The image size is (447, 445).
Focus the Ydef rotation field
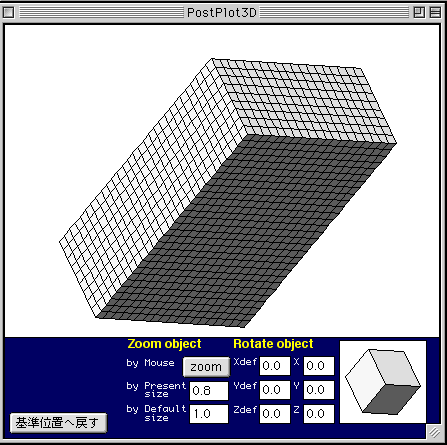[x=275, y=390]
